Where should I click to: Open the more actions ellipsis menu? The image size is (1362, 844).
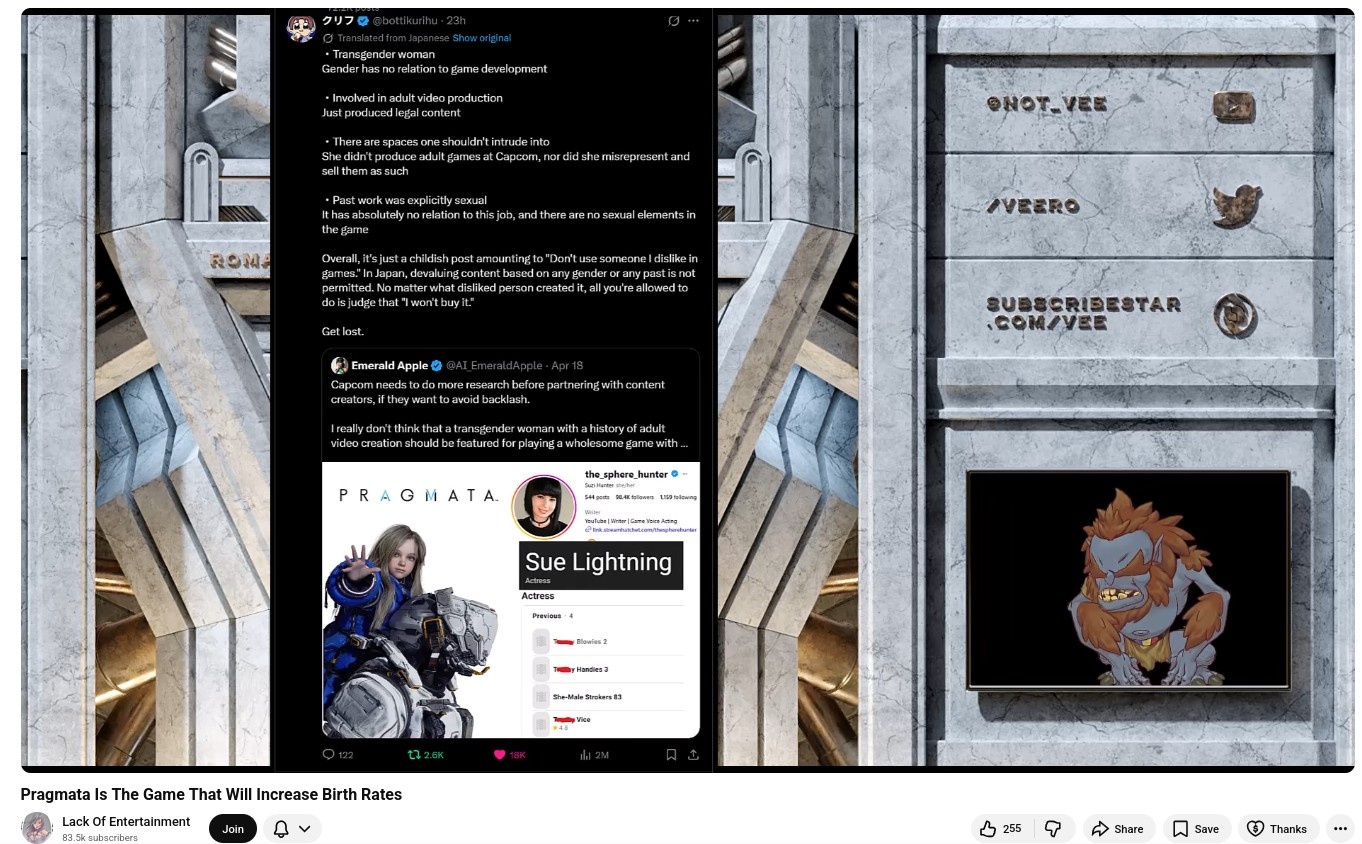tap(1340, 828)
